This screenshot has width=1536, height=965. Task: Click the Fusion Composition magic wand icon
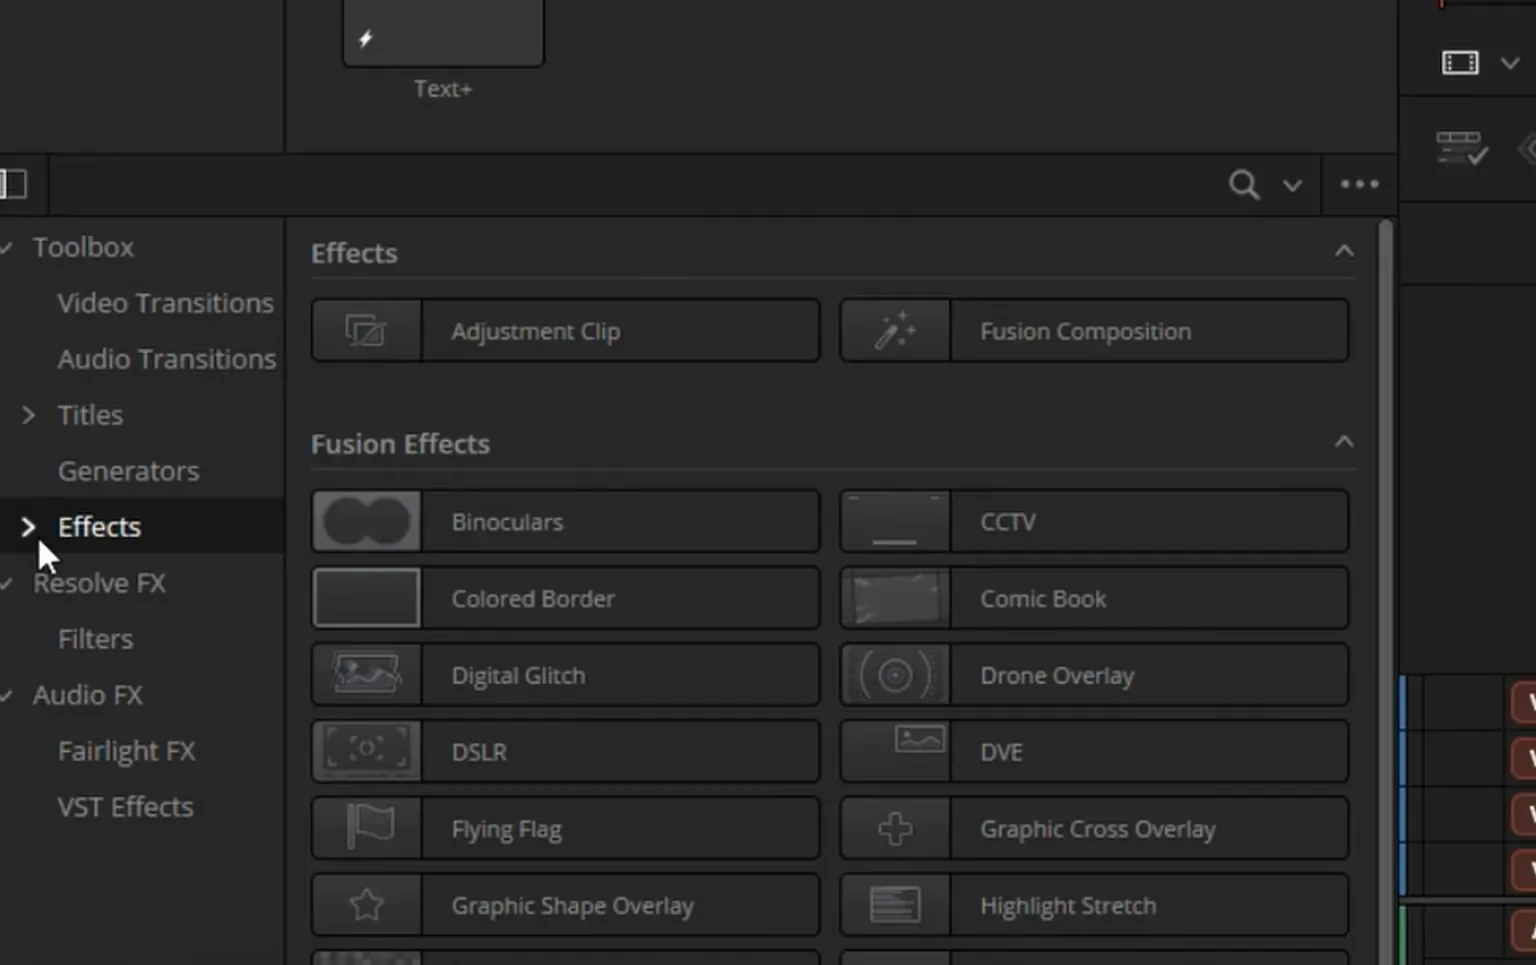(895, 331)
